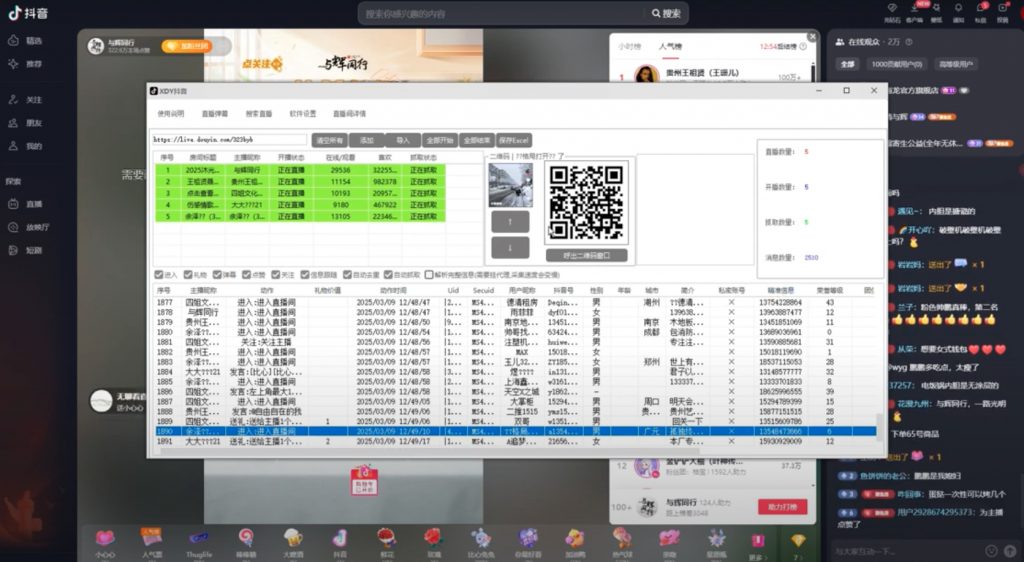Toggle the 礼物 checkbox
The width and height of the screenshot is (1024, 562).
[x=188, y=275]
